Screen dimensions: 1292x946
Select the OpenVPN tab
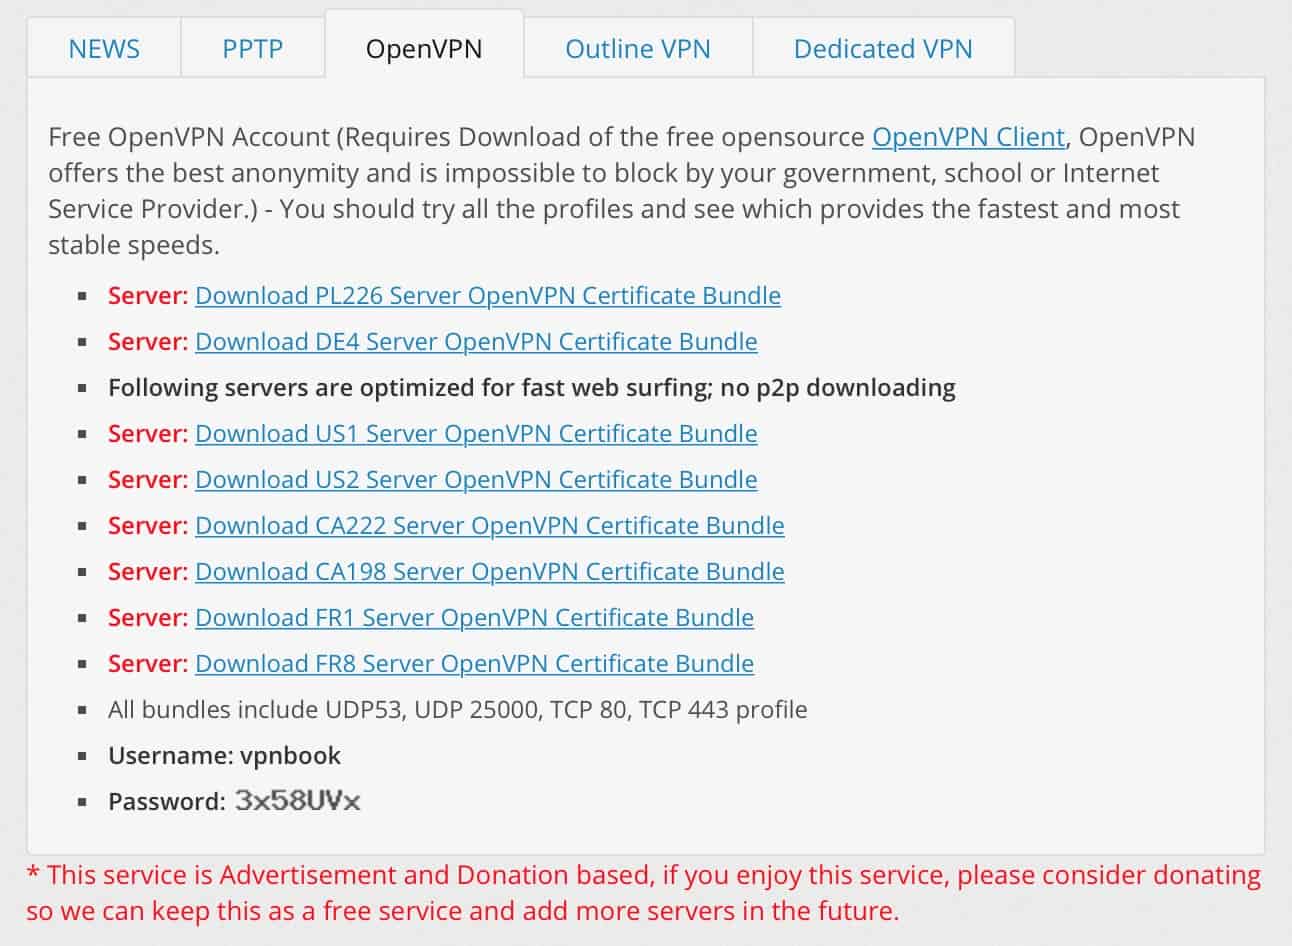[424, 47]
